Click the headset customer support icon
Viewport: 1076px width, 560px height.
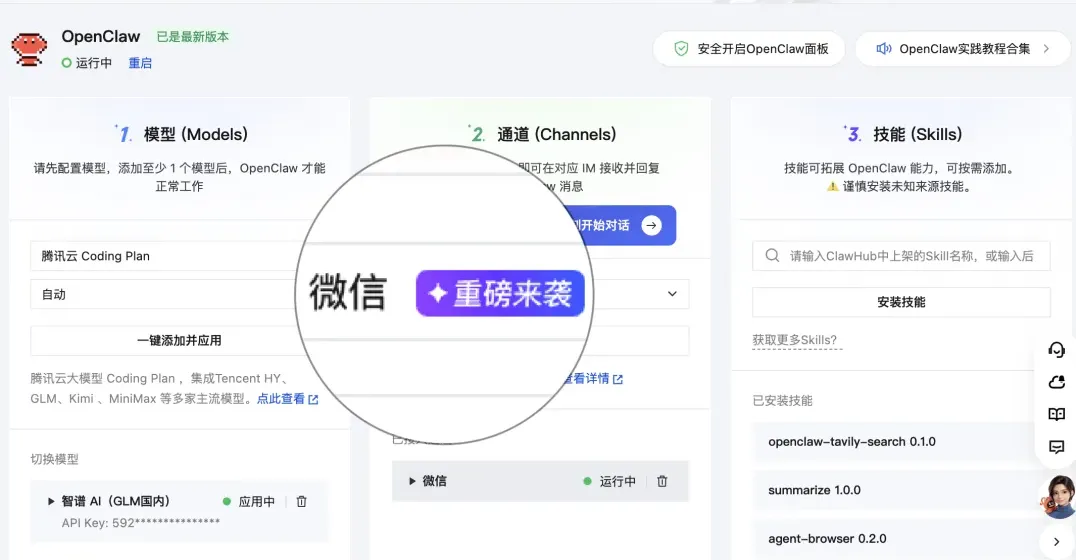[1057, 350]
